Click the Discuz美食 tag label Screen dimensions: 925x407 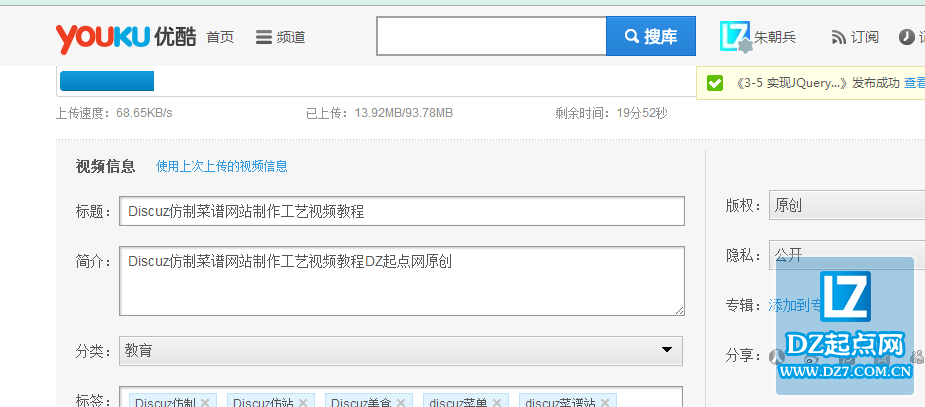click(x=359, y=403)
